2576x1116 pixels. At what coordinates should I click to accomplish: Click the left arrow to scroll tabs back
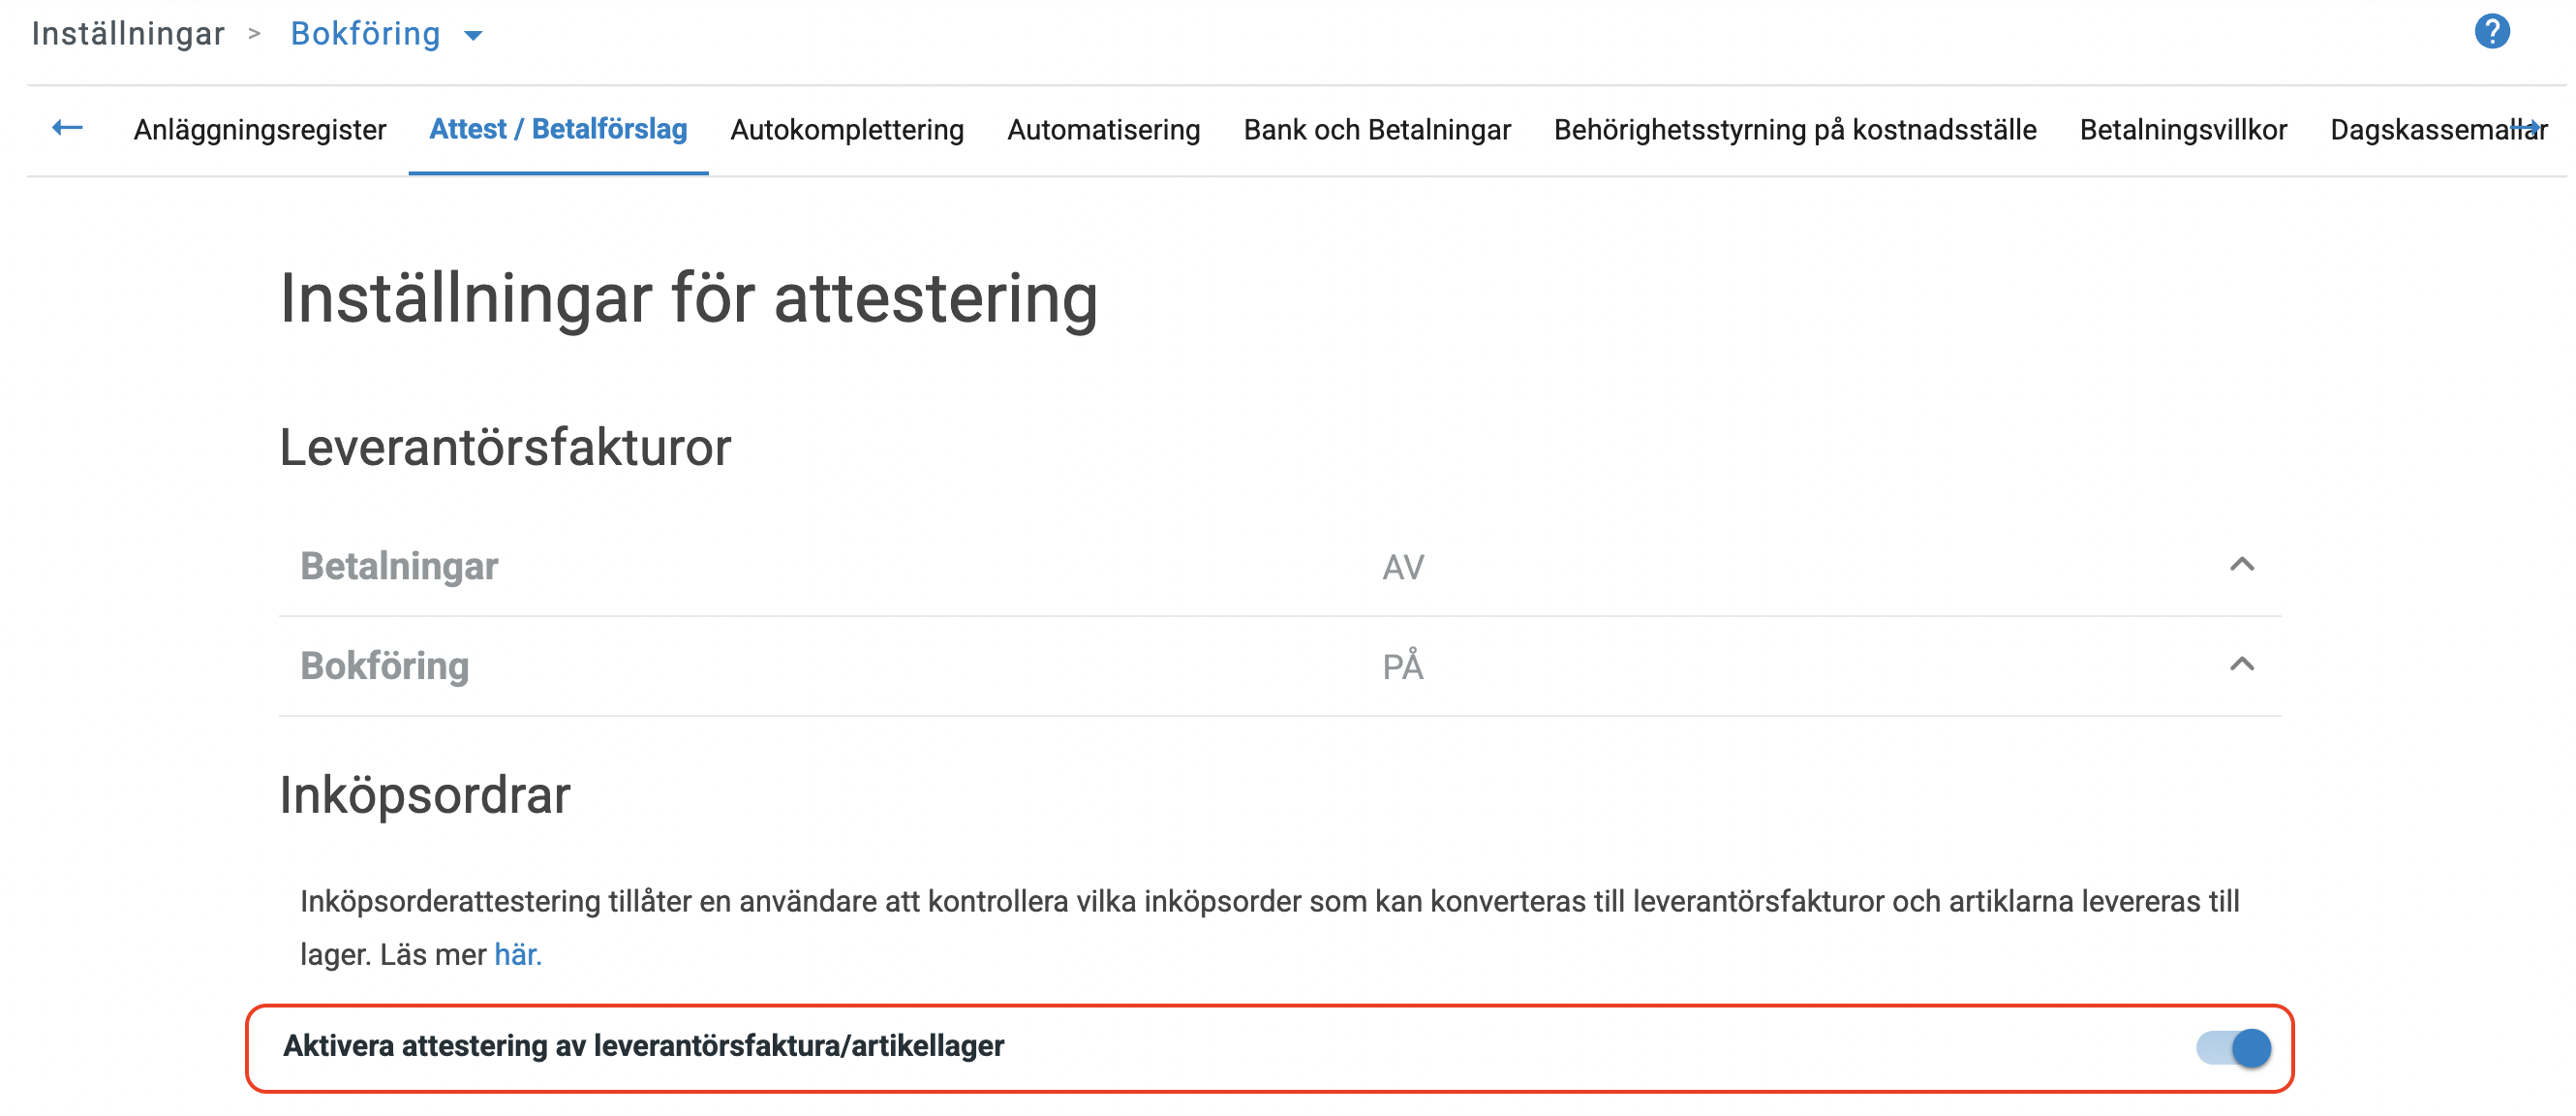[x=67, y=128]
